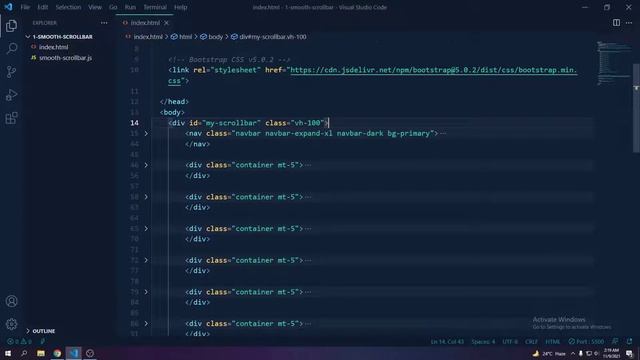Viewport: 640px width, 360px height.
Task: Click the code minimap
Action: click(x=614, y=63)
